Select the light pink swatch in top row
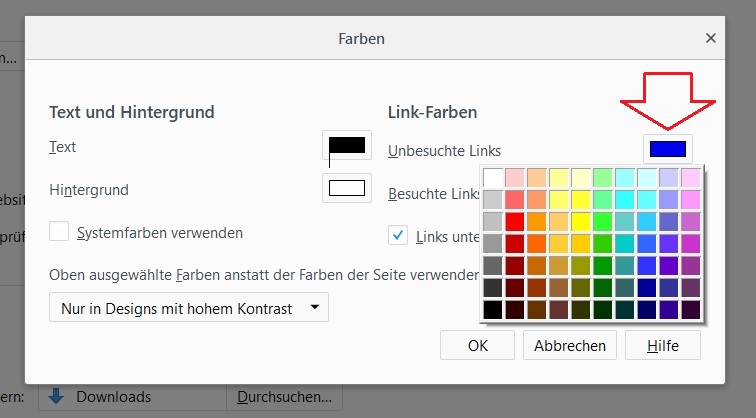This screenshot has height=418, width=756. pyautogui.click(x=515, y=177)
